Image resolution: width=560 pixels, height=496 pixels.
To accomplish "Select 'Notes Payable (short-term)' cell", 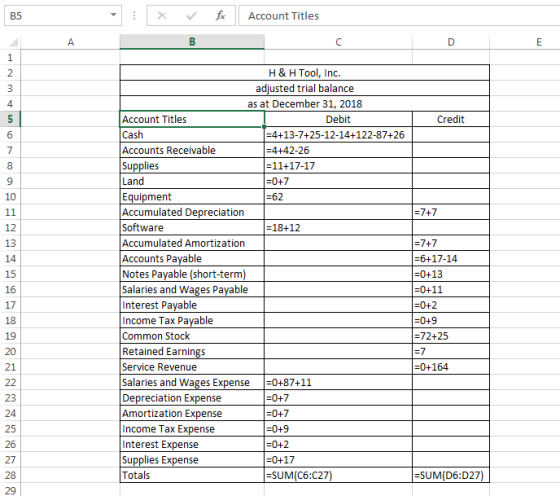I will 192,274.
